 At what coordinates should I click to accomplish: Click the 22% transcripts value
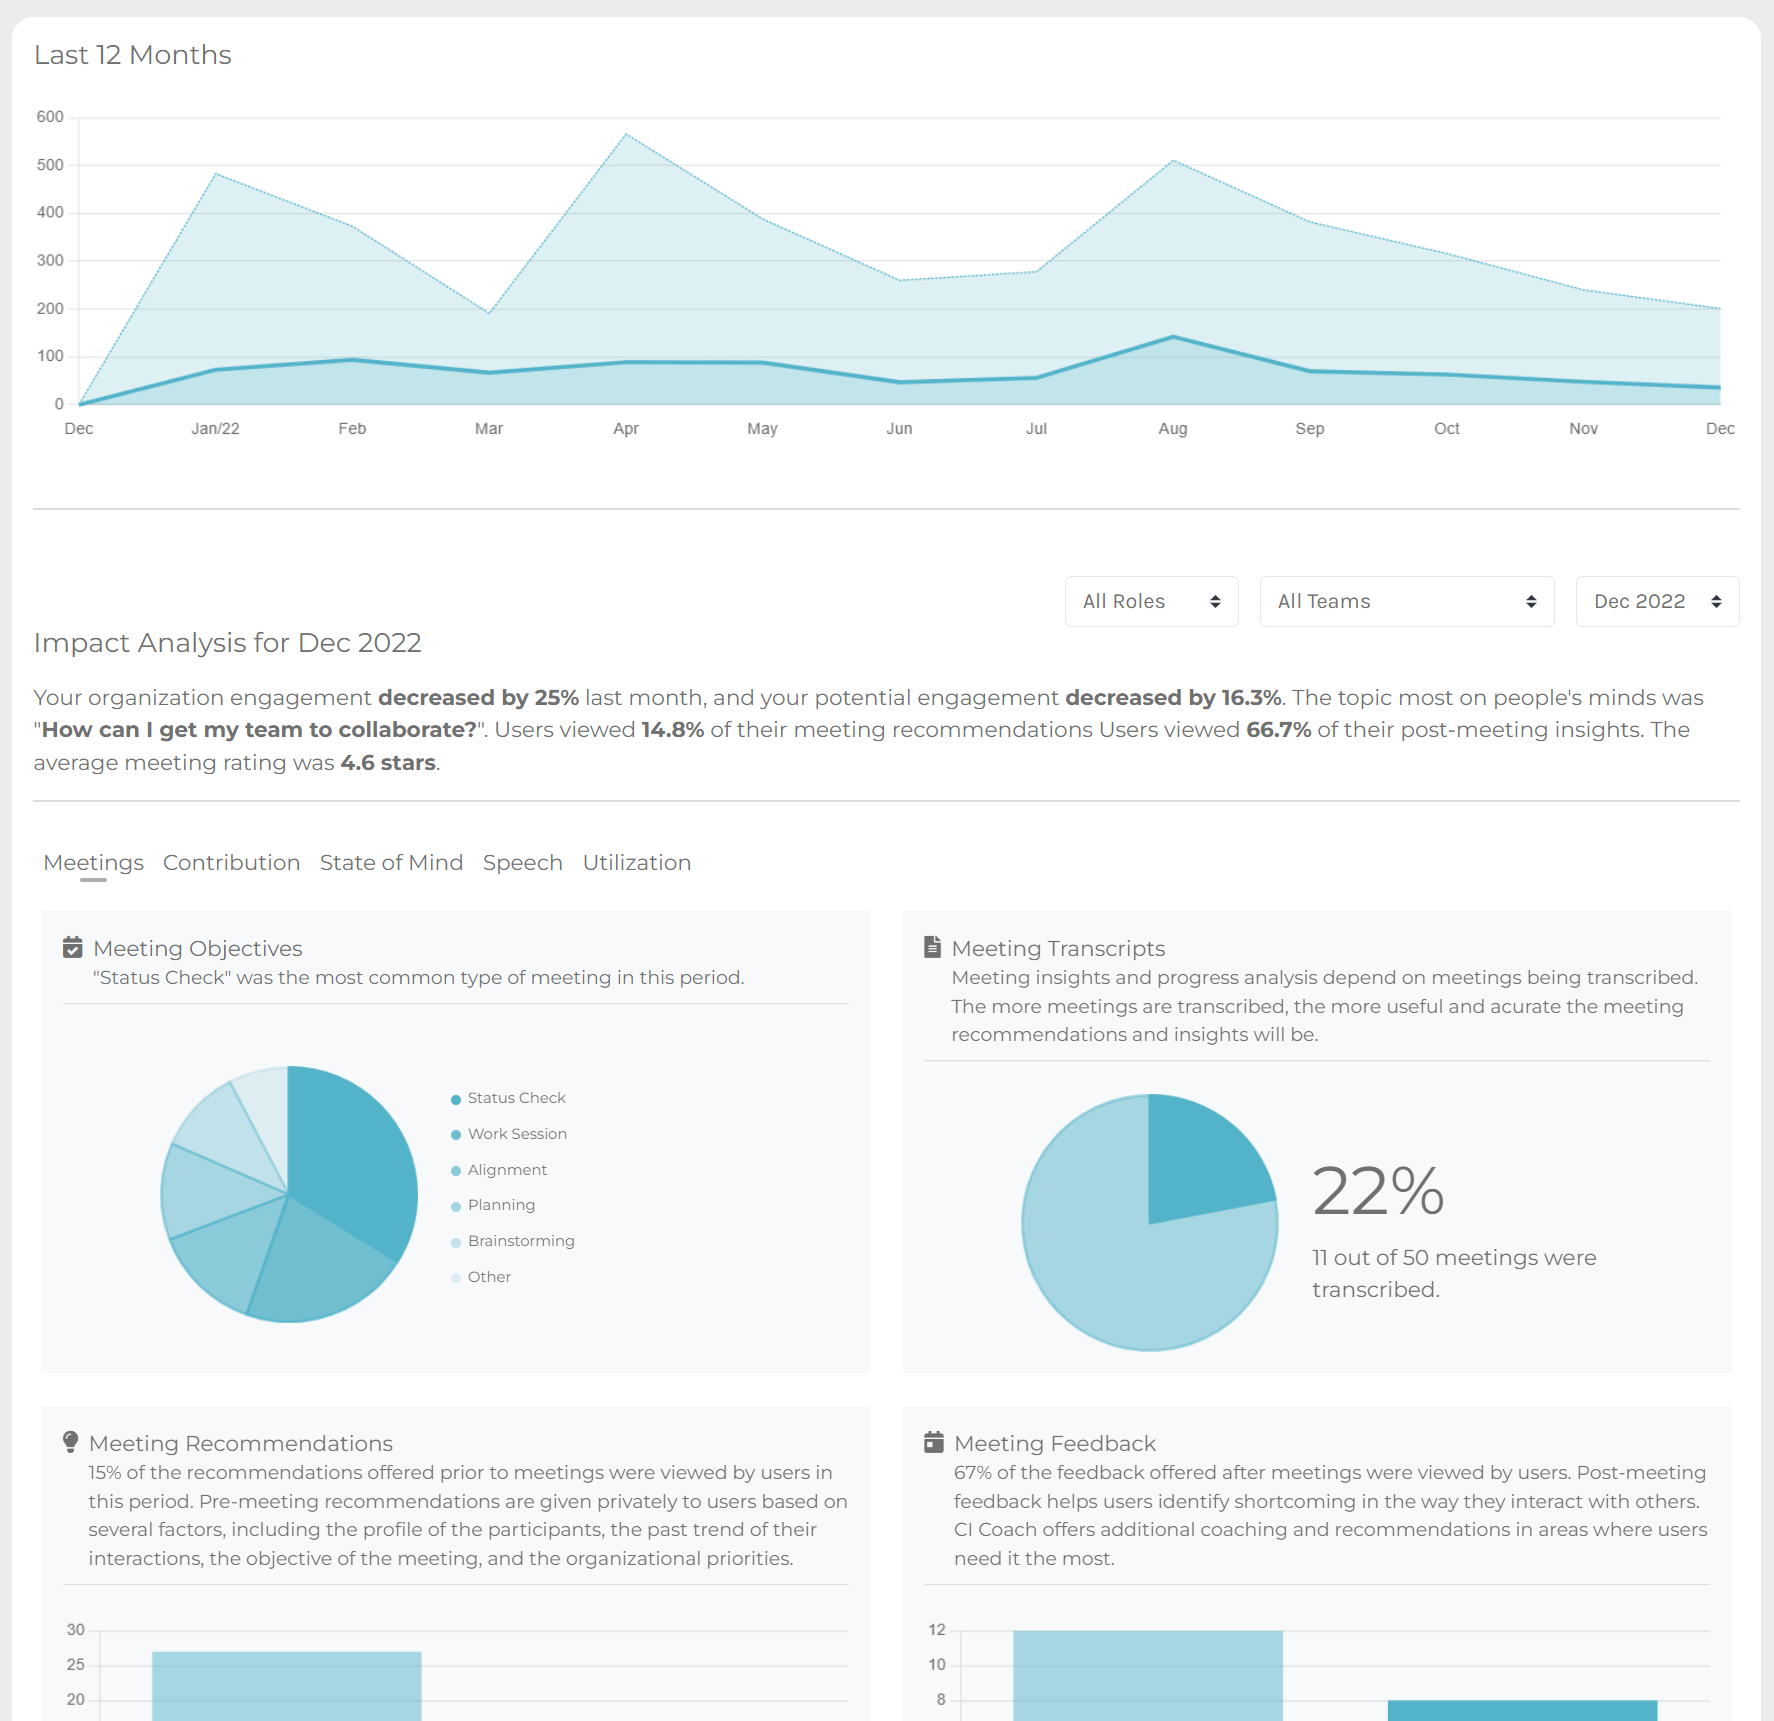click(x=1378, y=1191)
